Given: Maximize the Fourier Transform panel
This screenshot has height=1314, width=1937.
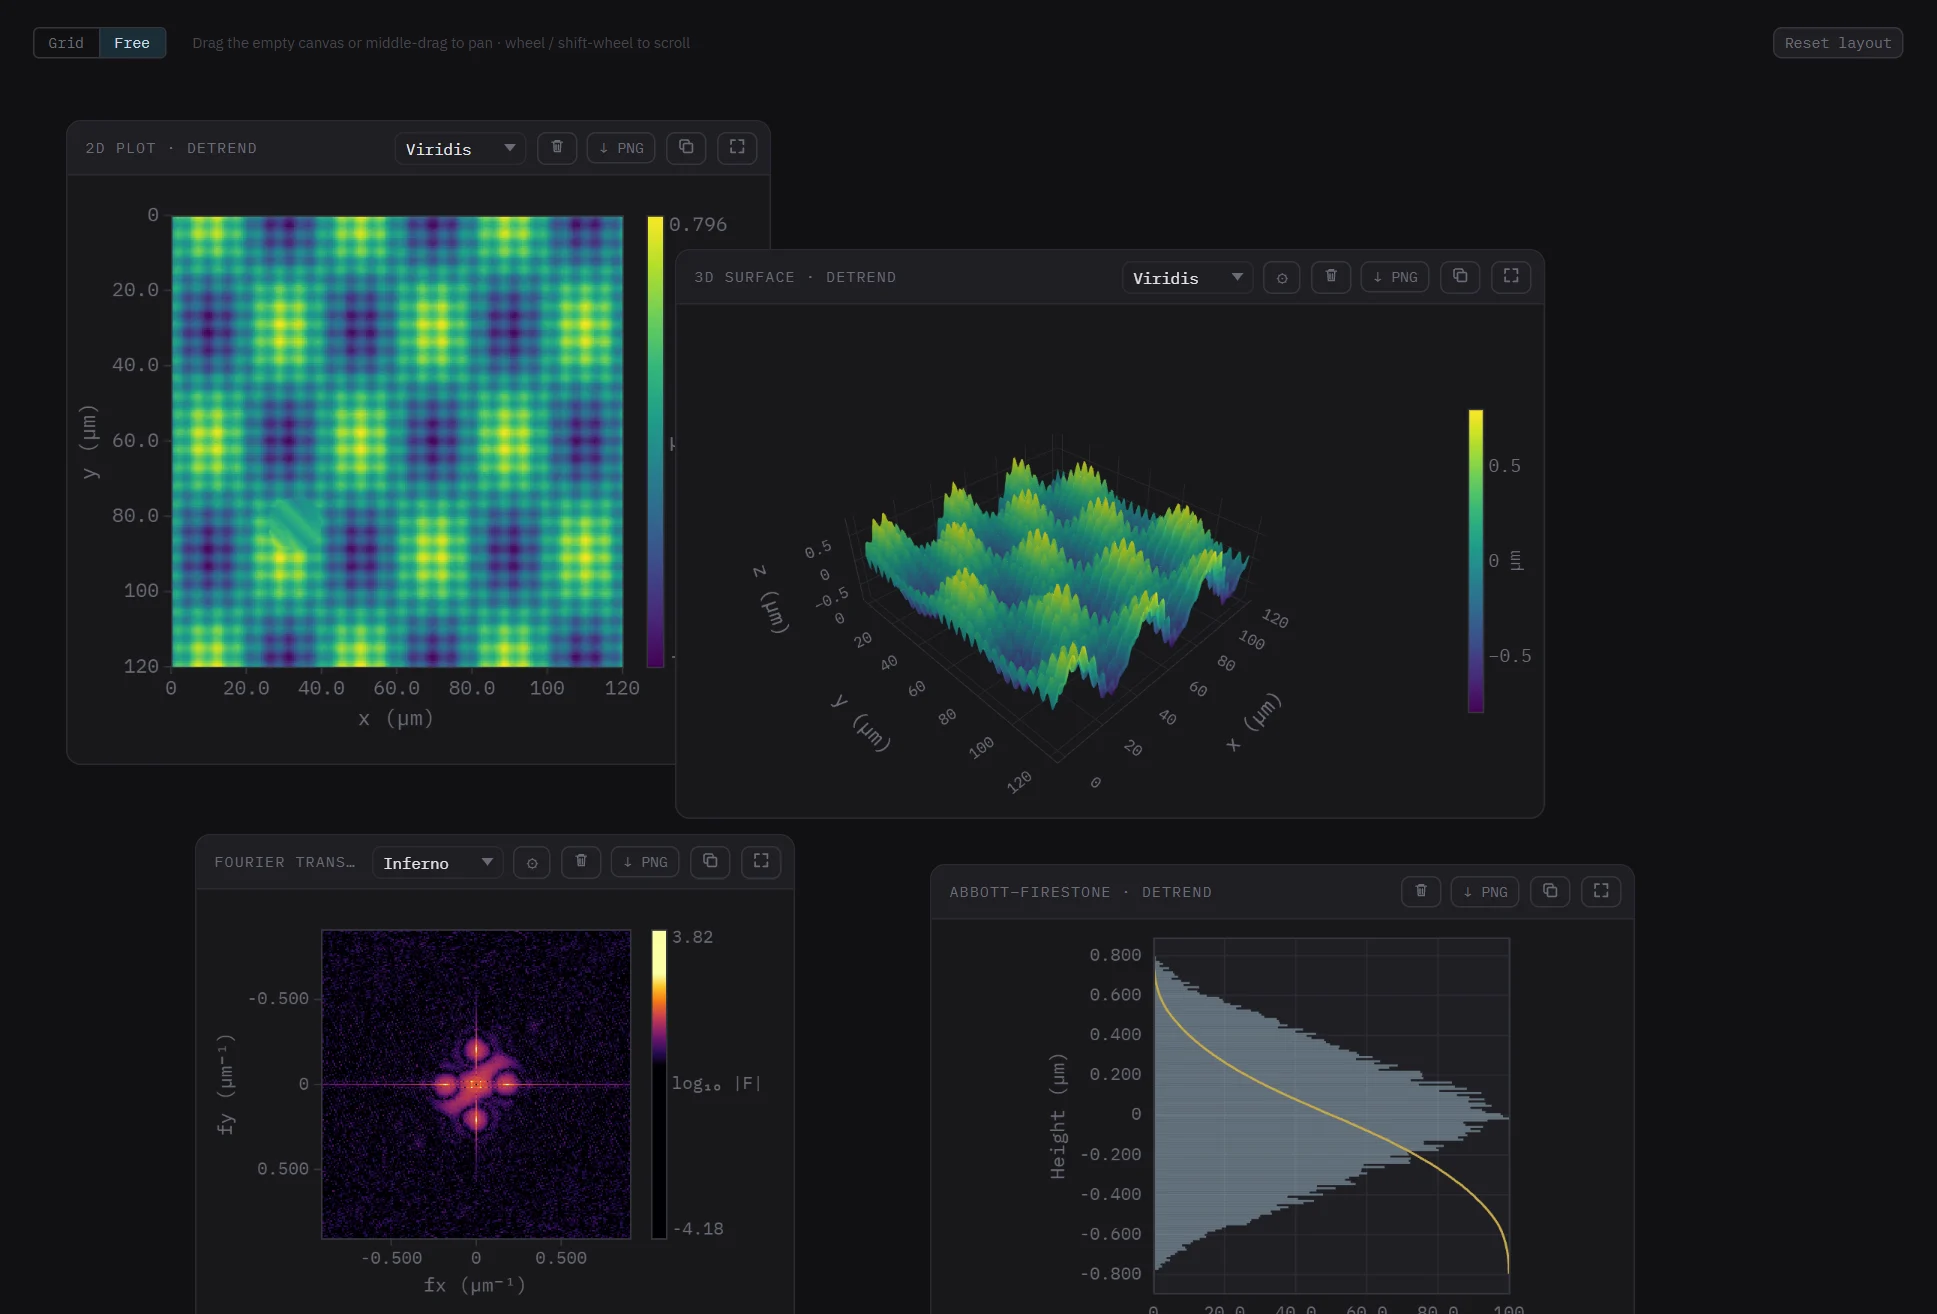Looking at the screenshot, I should [x=761, y=862].
